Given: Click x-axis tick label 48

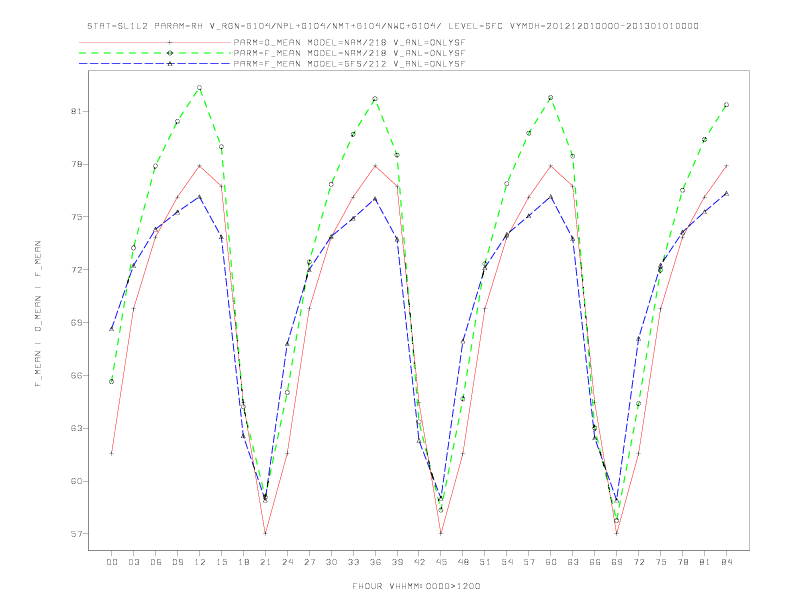Looking at the screenshot, I should point(463,562).
